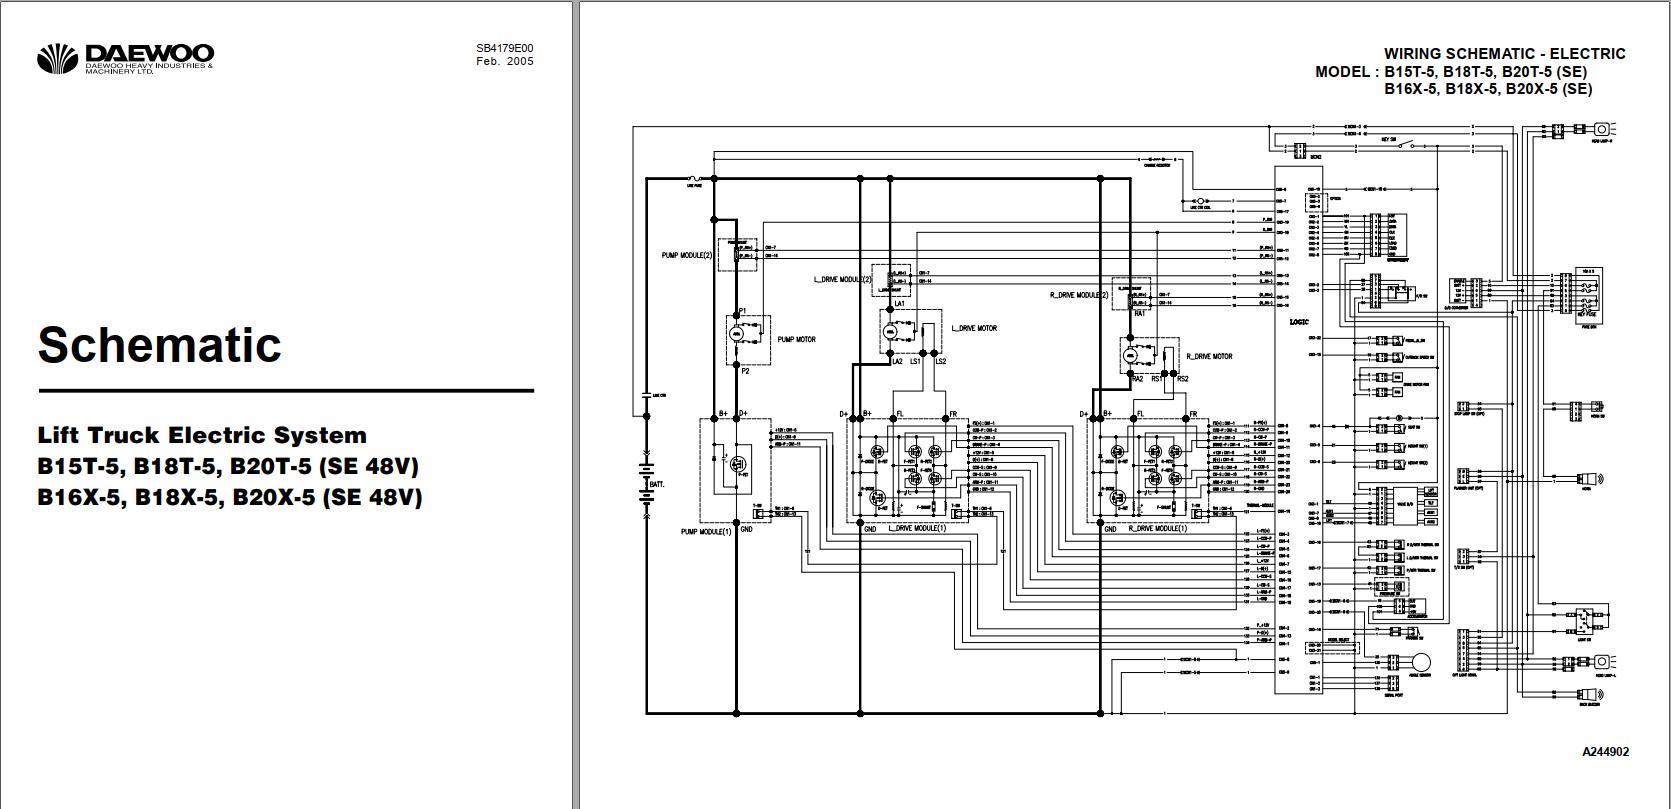Click the B15T-5, B18T-5, B20T-5 (SE 48V) line
The width and height of the screenshot is (1671, 809).
coord(228,466)
